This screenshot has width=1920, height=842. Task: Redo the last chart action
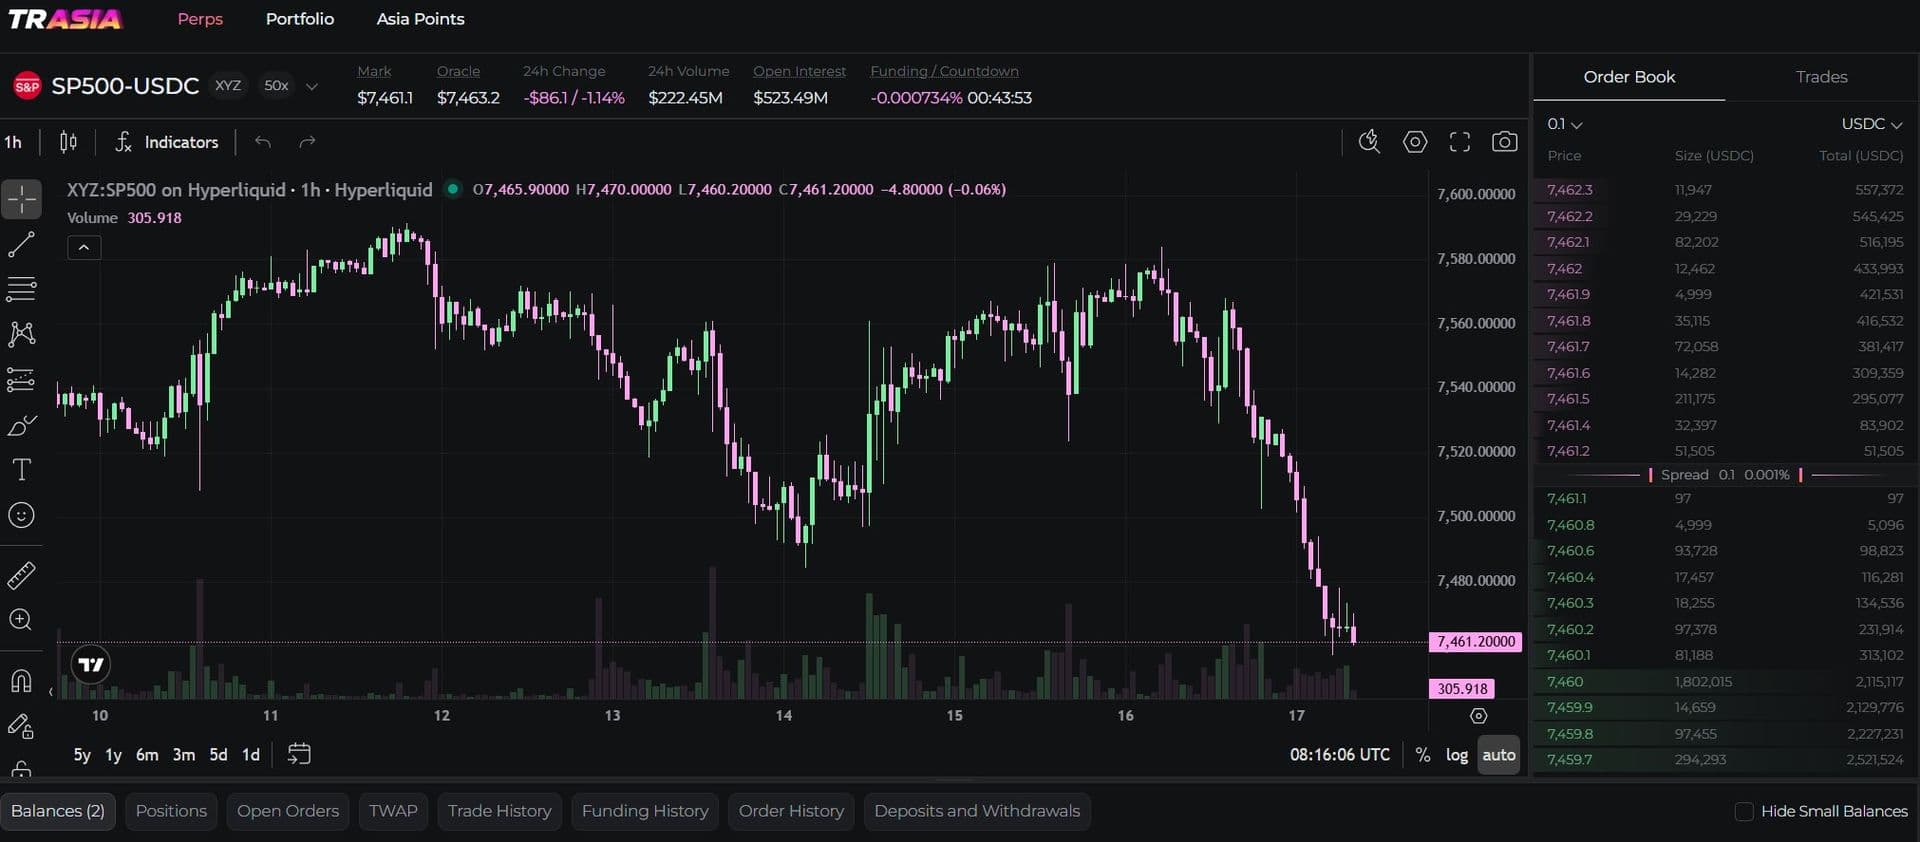point(307,142)
